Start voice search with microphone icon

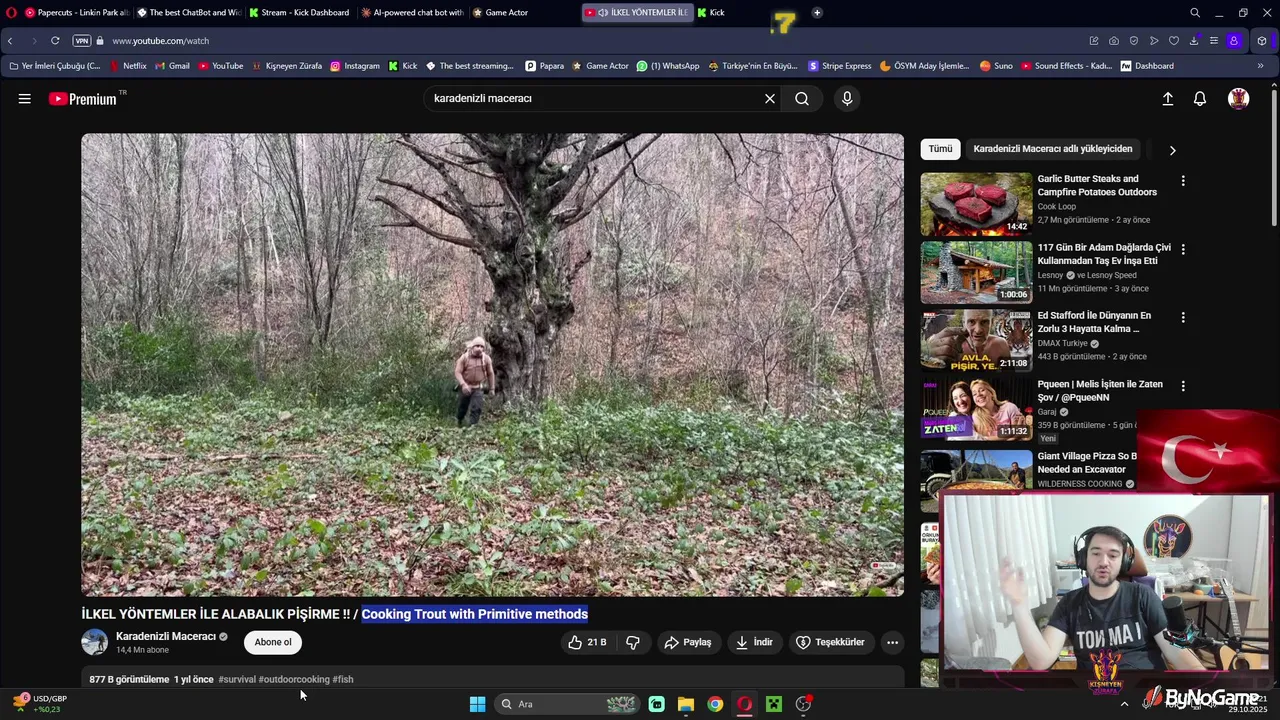[x=847, y=98]
